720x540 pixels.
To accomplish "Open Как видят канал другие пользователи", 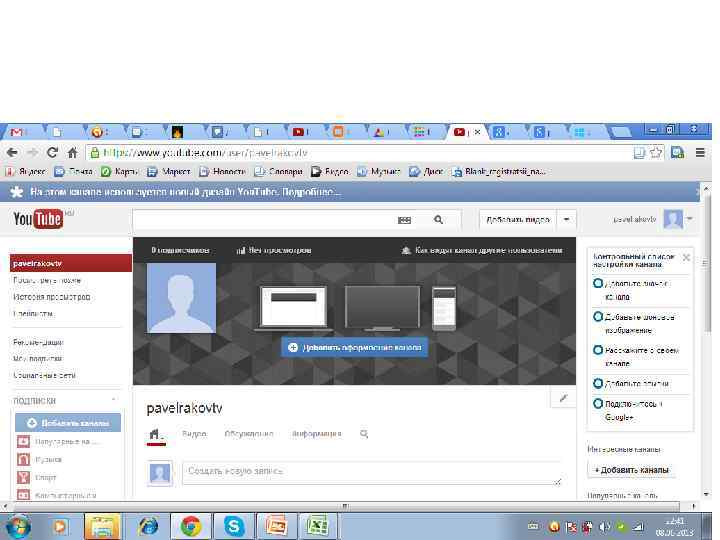I will (482, 251).
